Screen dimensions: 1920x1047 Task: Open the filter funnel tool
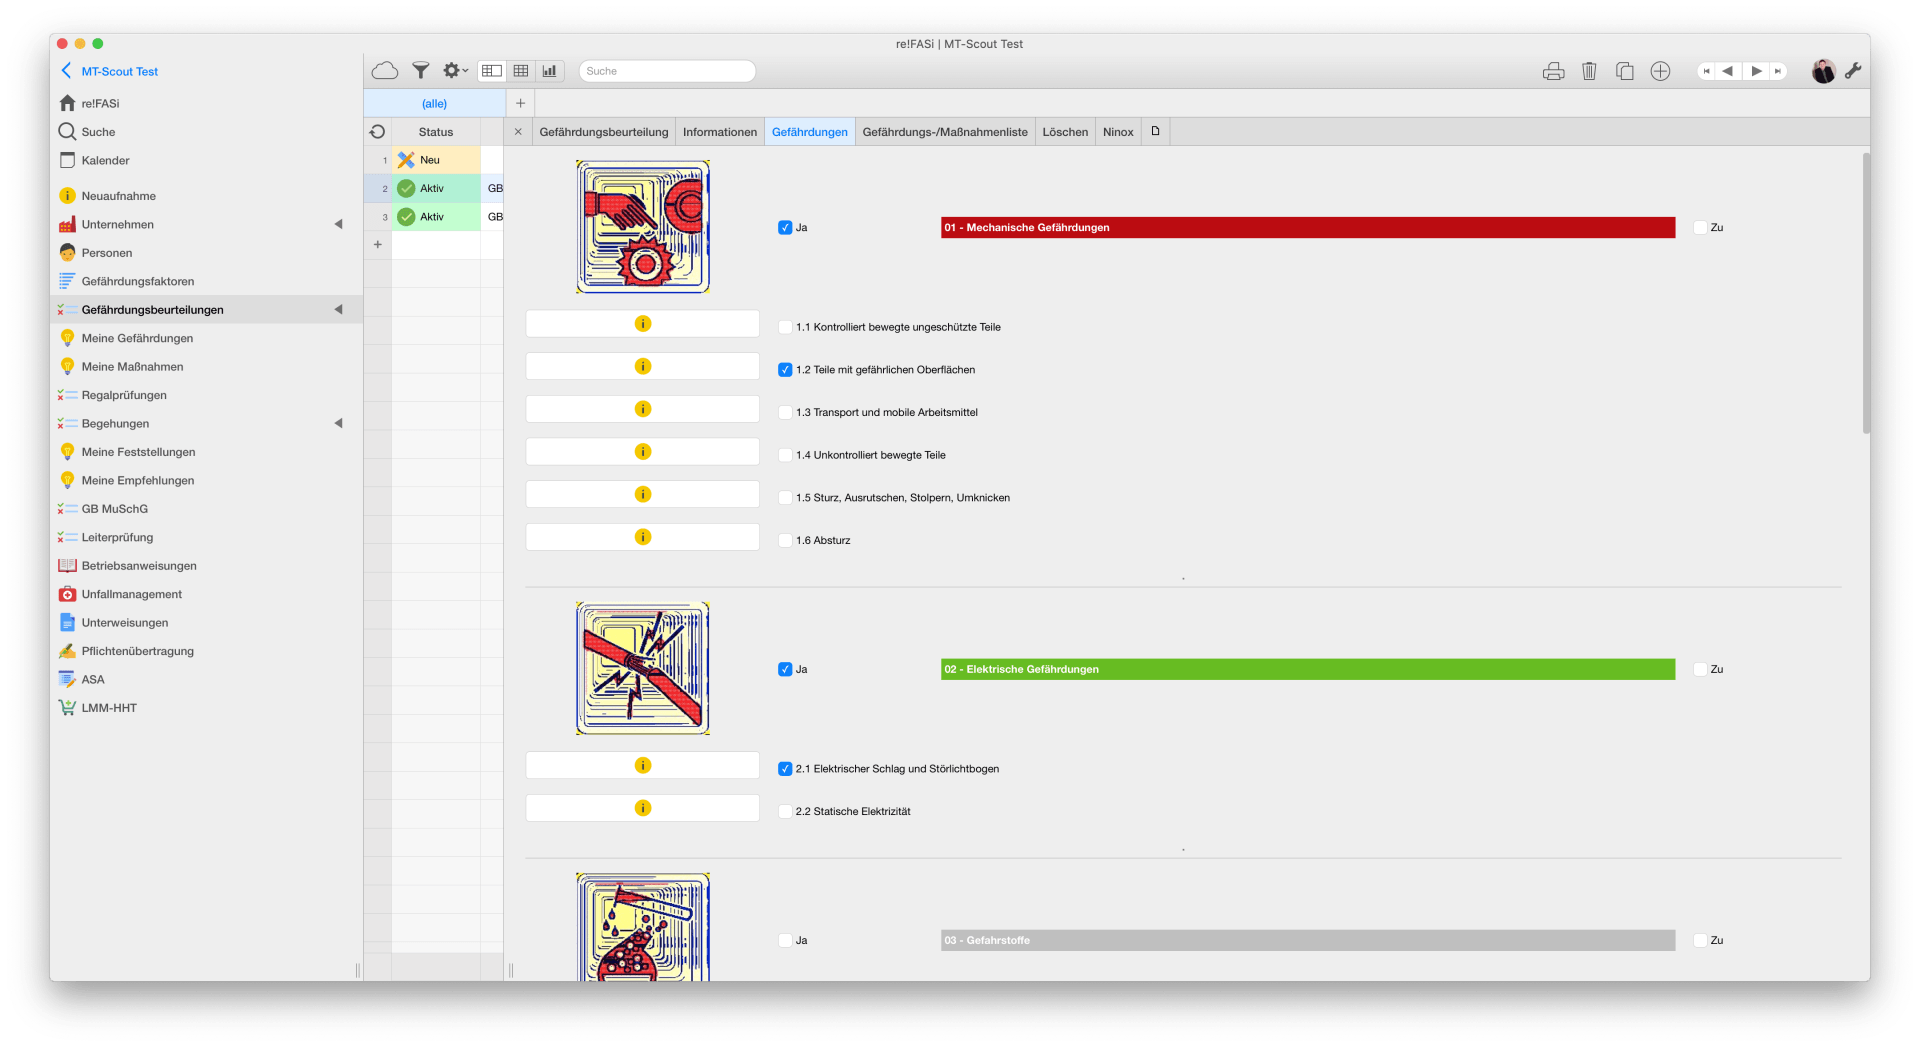421,71
